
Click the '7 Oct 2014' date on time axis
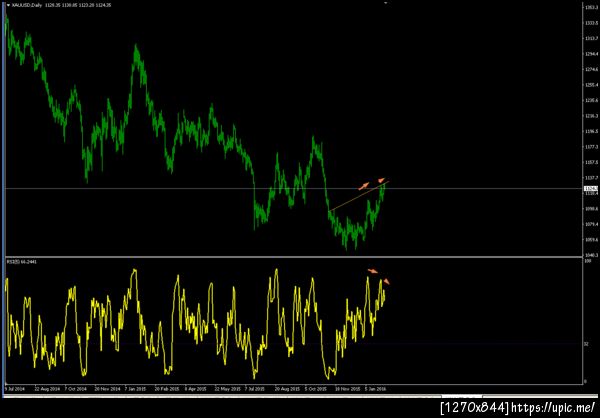(x=75, y=388)
